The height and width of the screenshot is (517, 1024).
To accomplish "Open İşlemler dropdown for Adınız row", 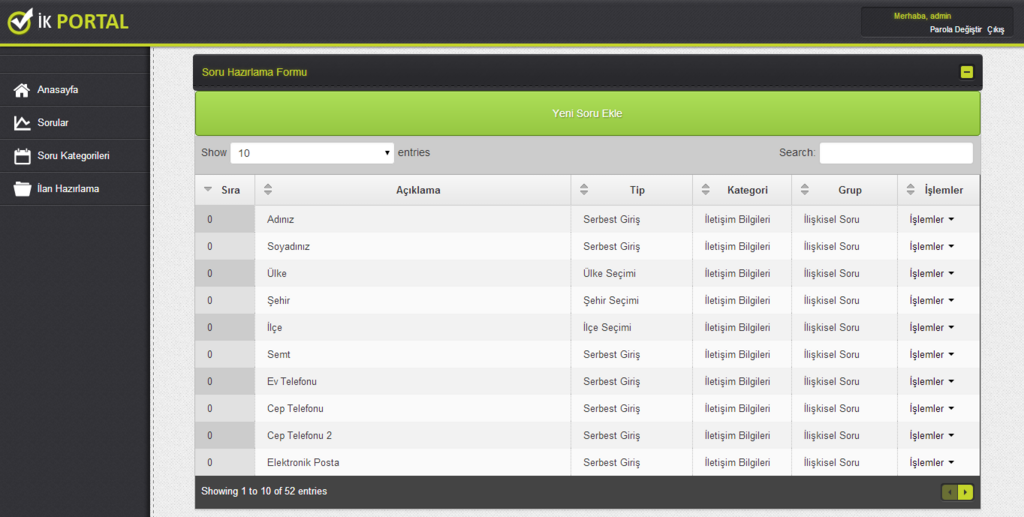I will pyautogui.click(x=931, y=219).
